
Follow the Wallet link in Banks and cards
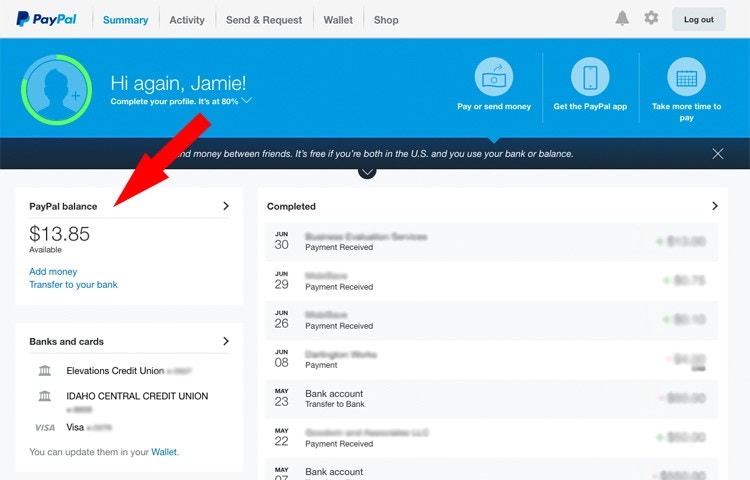coord(164,452)
